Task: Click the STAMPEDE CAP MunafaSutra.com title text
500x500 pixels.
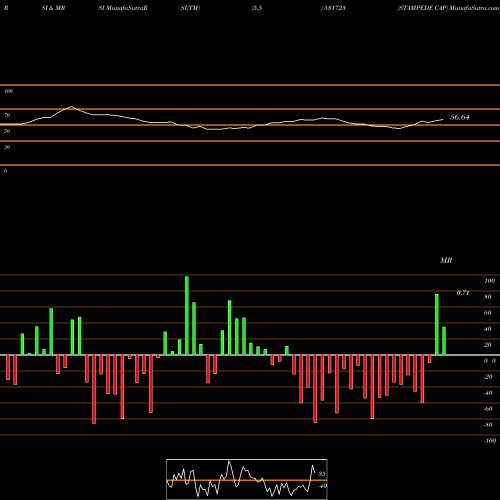Action: pos(448,8)
